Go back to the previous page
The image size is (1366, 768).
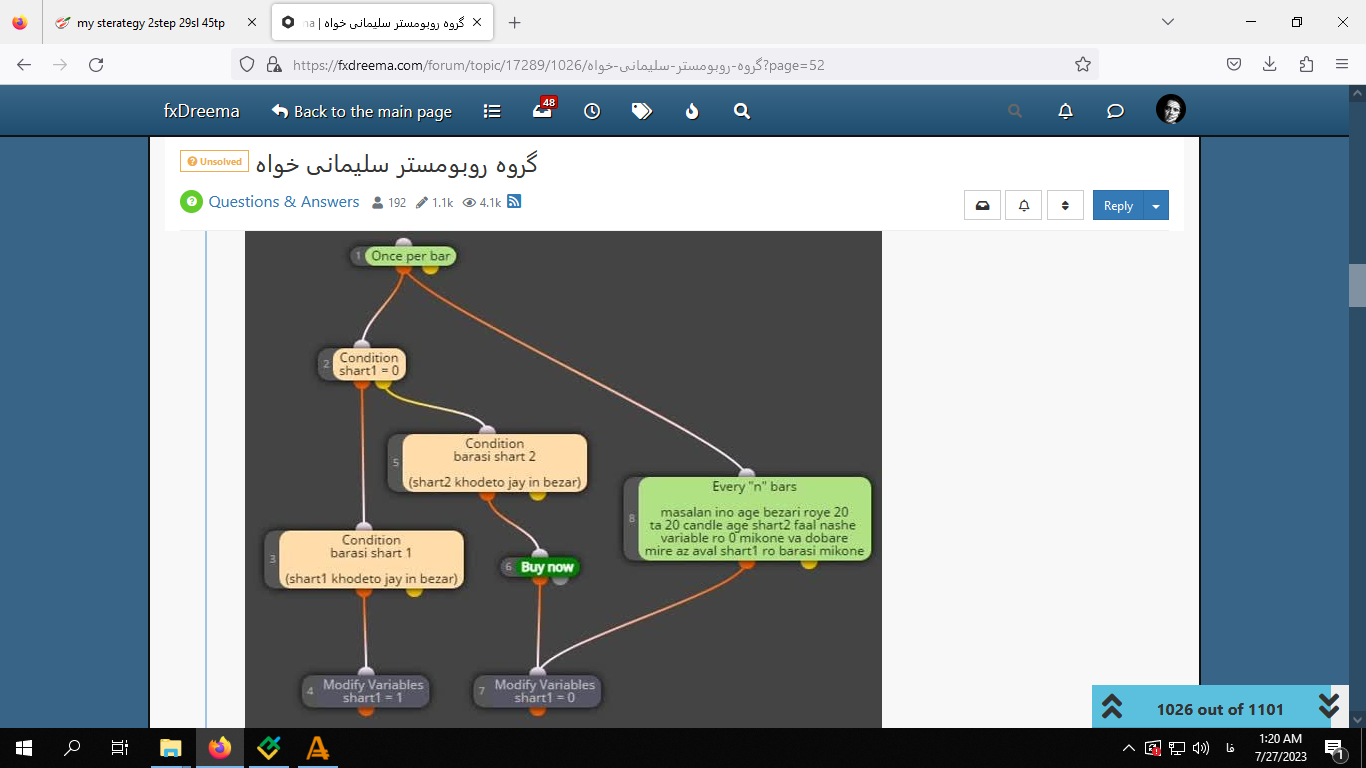[x=24, y=64]
